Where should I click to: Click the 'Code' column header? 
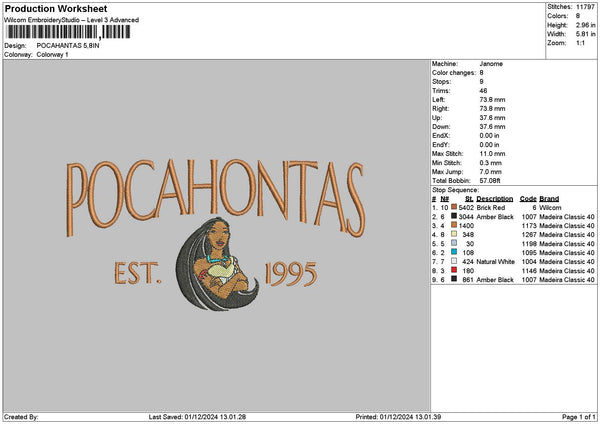(528, 199)
